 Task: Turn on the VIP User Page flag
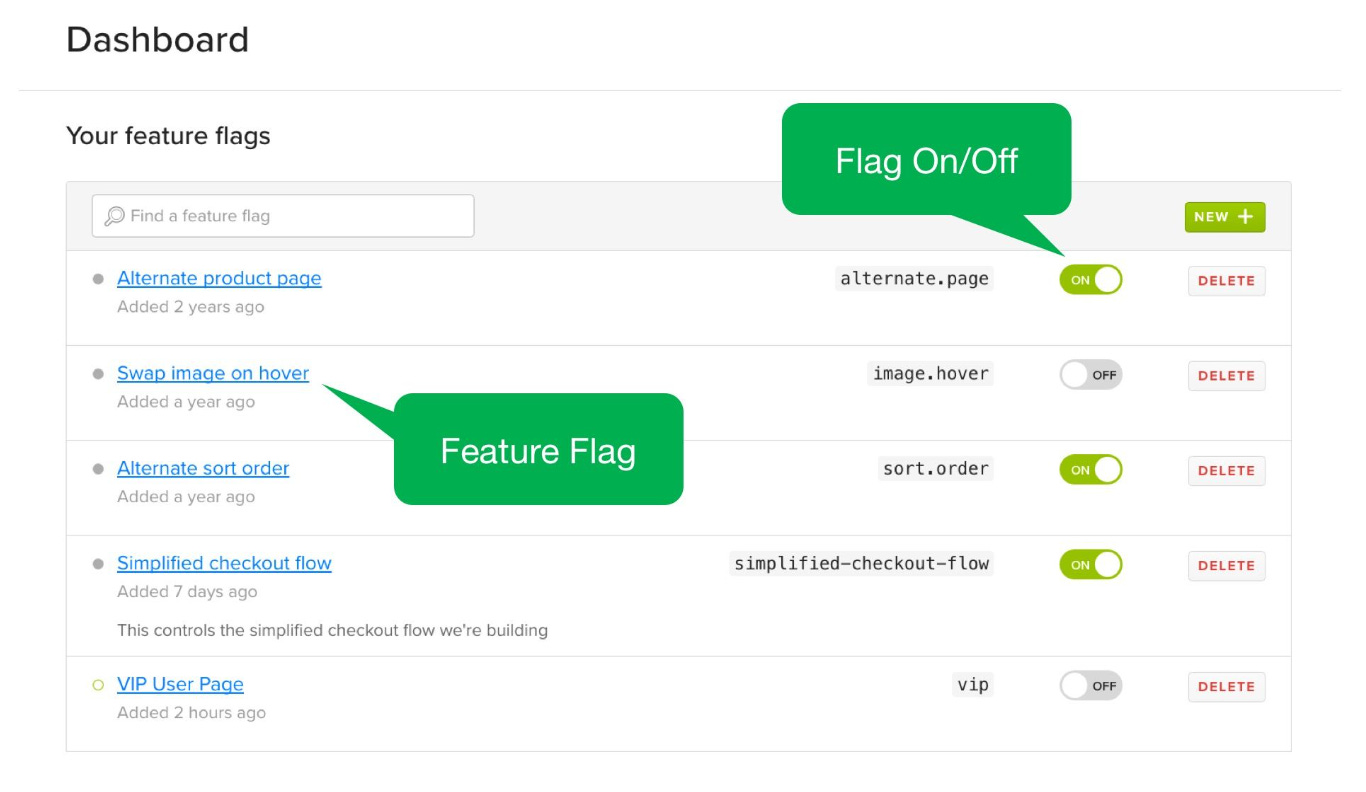(1090, 685)
